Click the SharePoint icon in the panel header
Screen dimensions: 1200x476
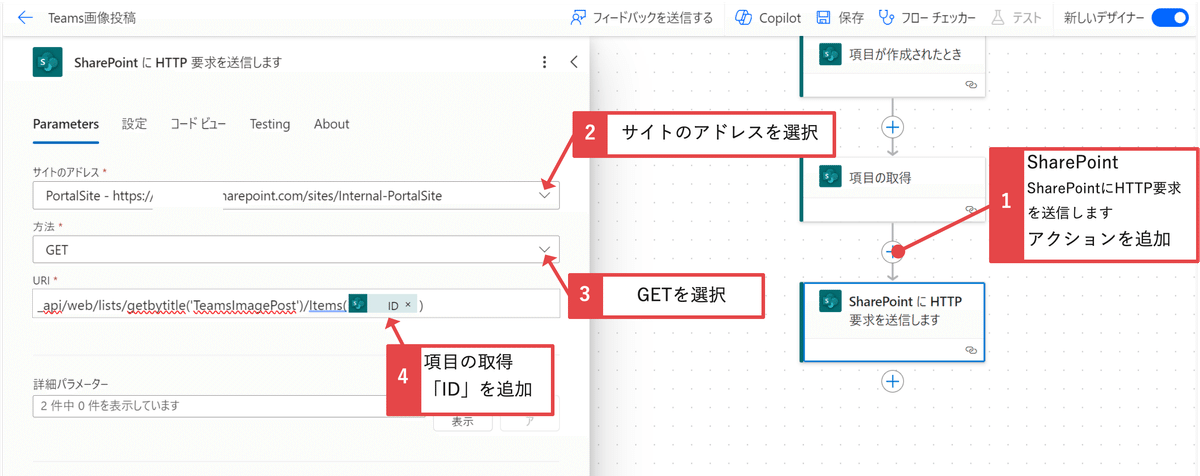(x=47, y=62)
